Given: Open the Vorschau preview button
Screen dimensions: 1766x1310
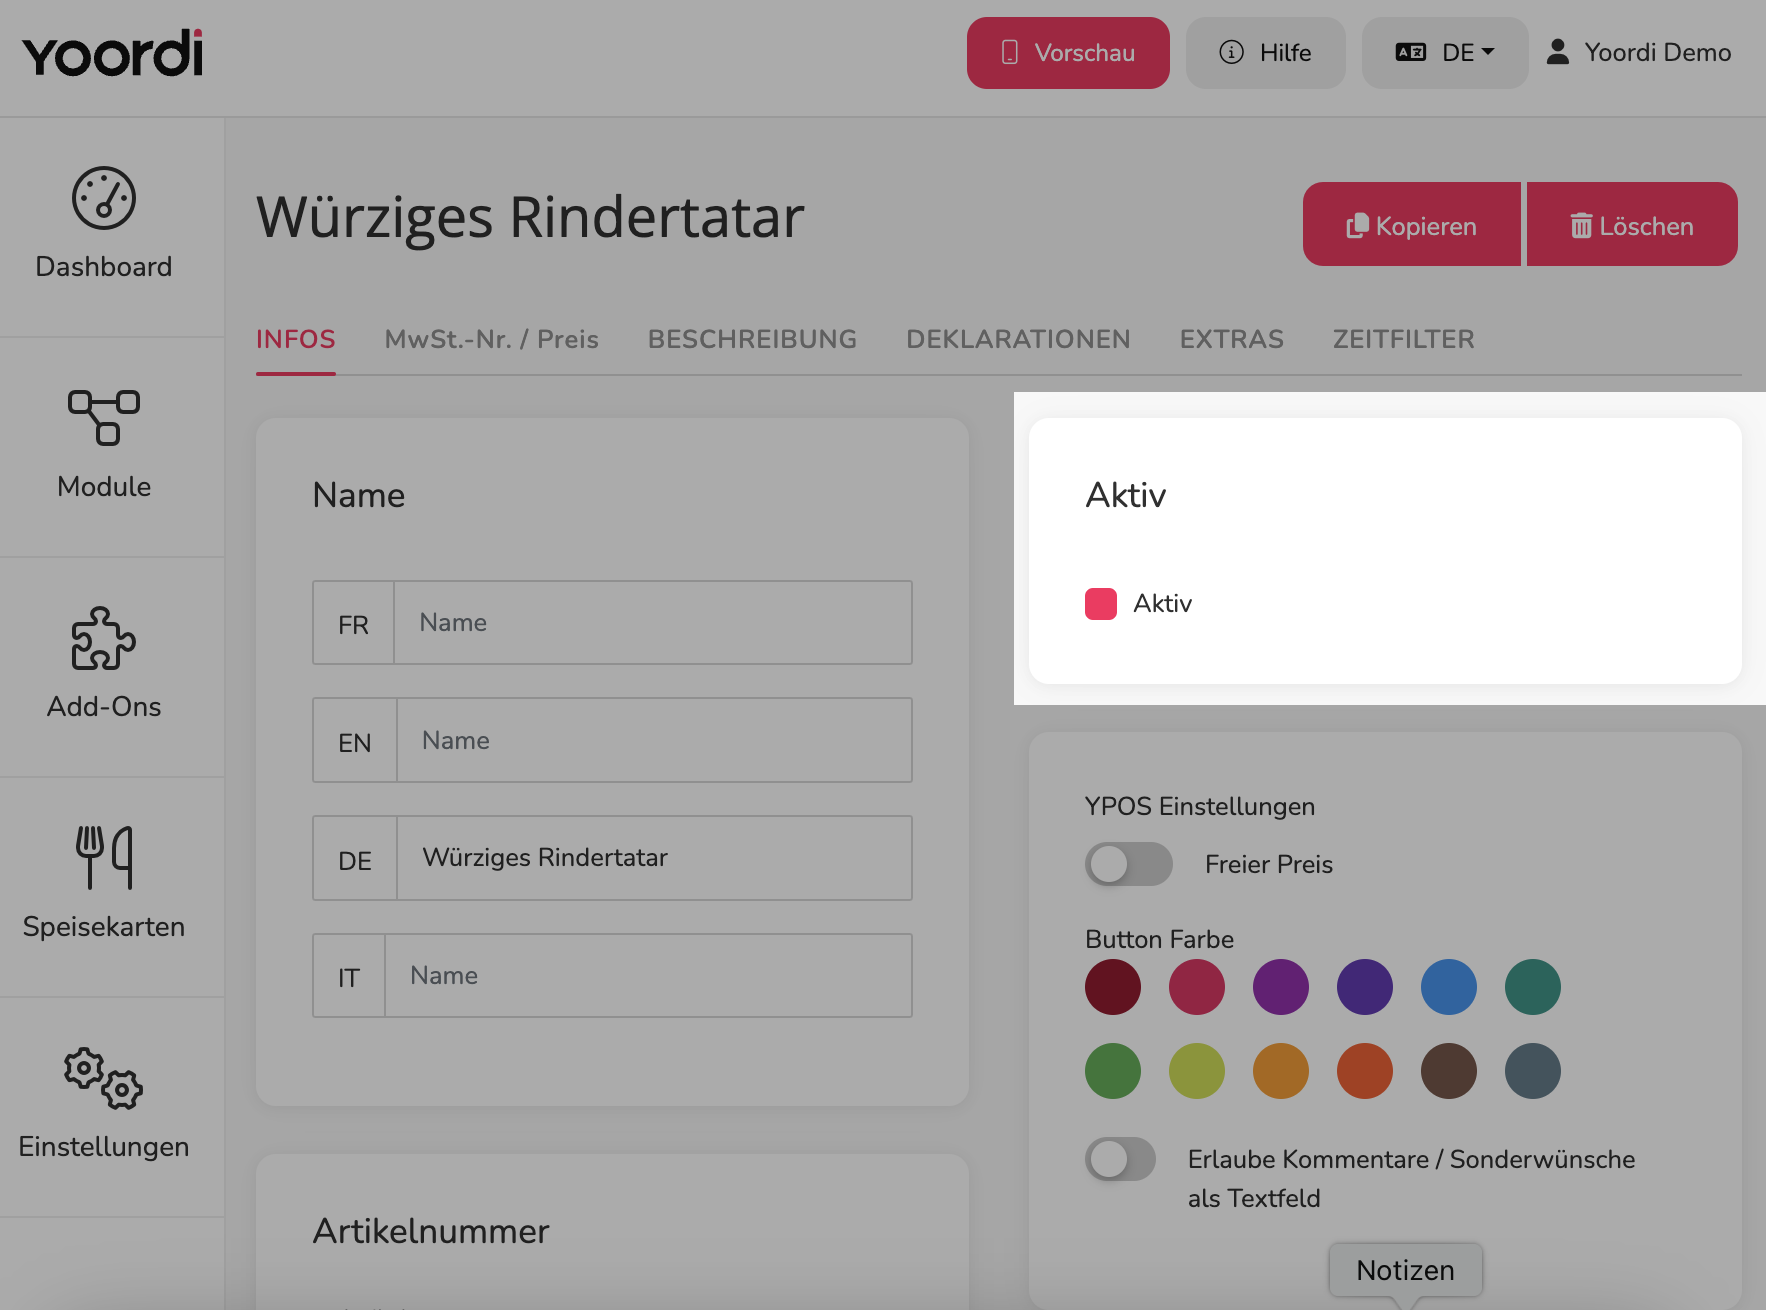Looking at the screenshot, I should [x=1068, y=53].
